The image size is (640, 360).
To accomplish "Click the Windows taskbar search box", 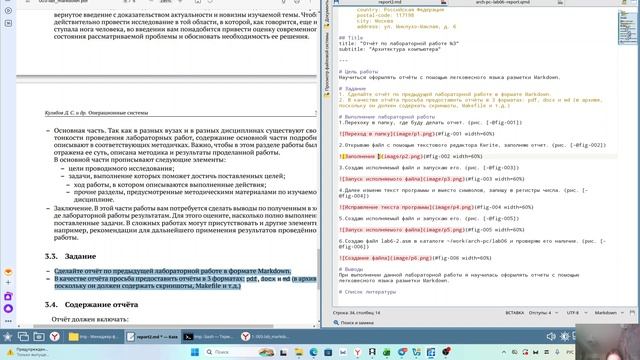I will tap(239, 352).
